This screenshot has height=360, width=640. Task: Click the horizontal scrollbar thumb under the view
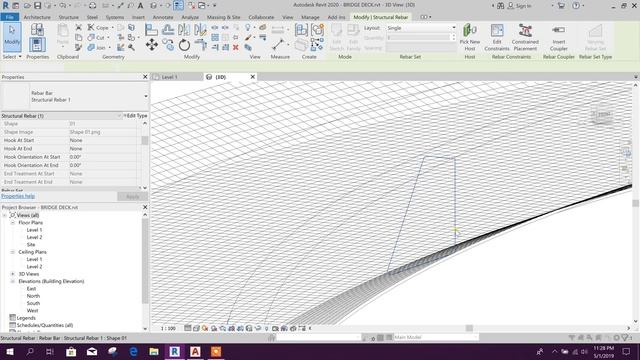pos(469,328)
